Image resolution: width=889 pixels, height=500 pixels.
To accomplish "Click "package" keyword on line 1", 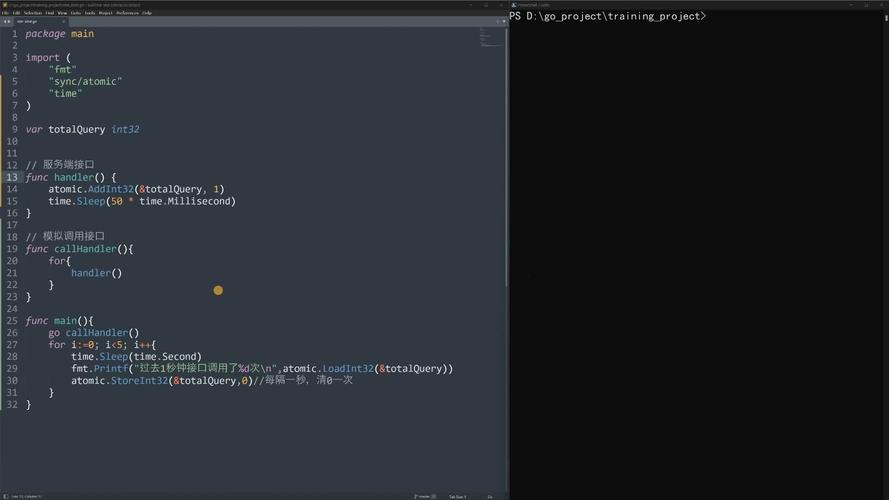I will click(45, 34).
